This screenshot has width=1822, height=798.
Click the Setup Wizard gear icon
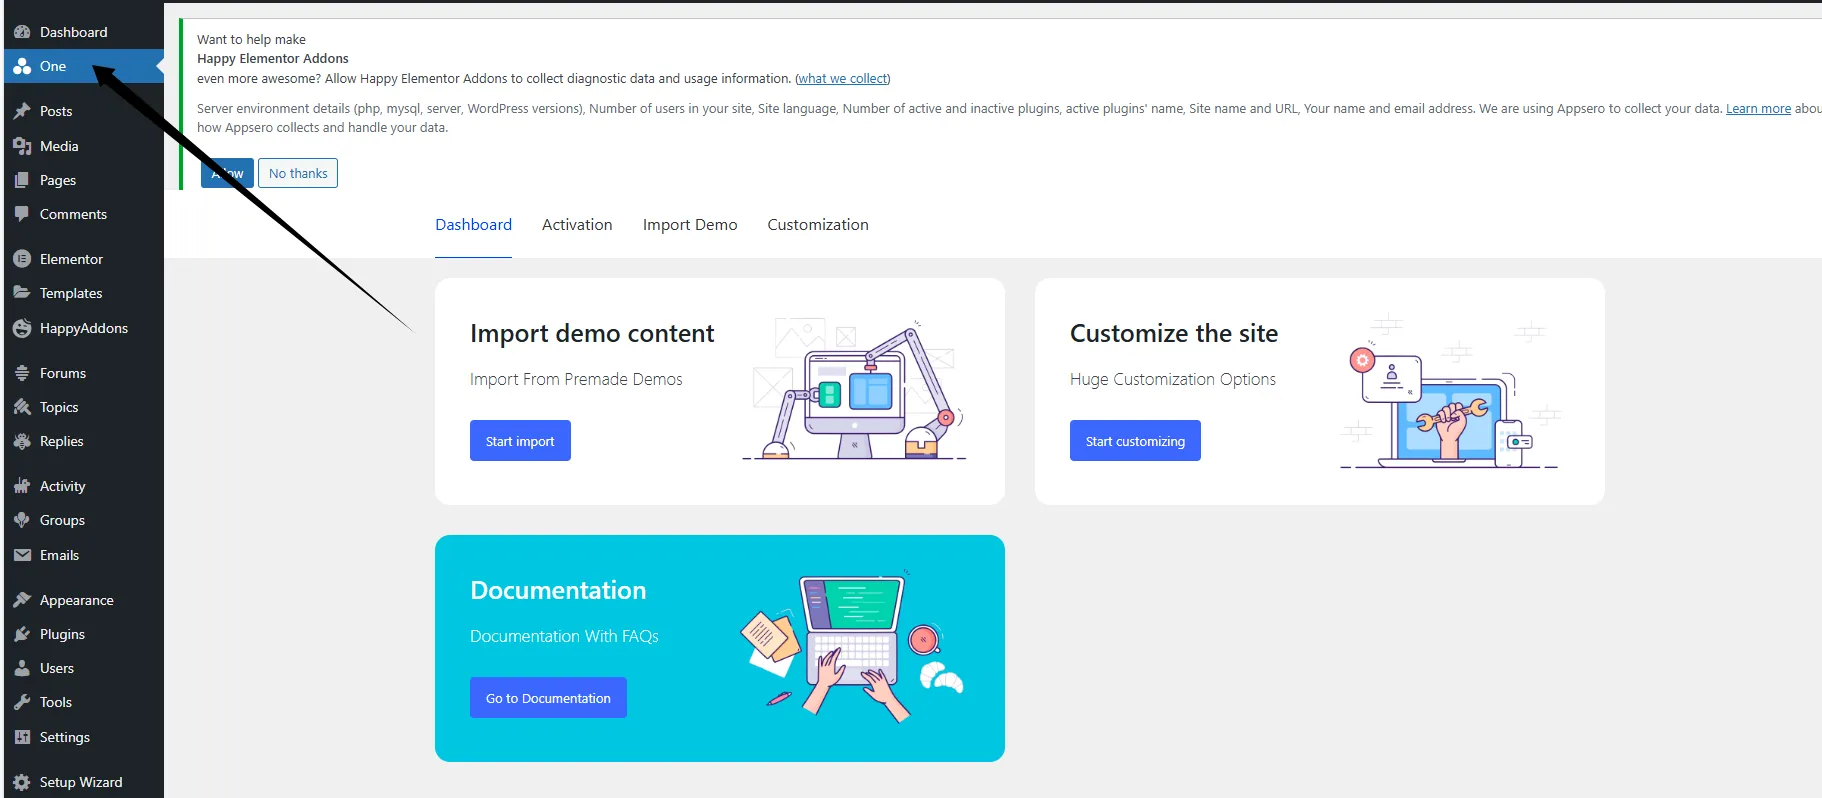coord(22,782)
